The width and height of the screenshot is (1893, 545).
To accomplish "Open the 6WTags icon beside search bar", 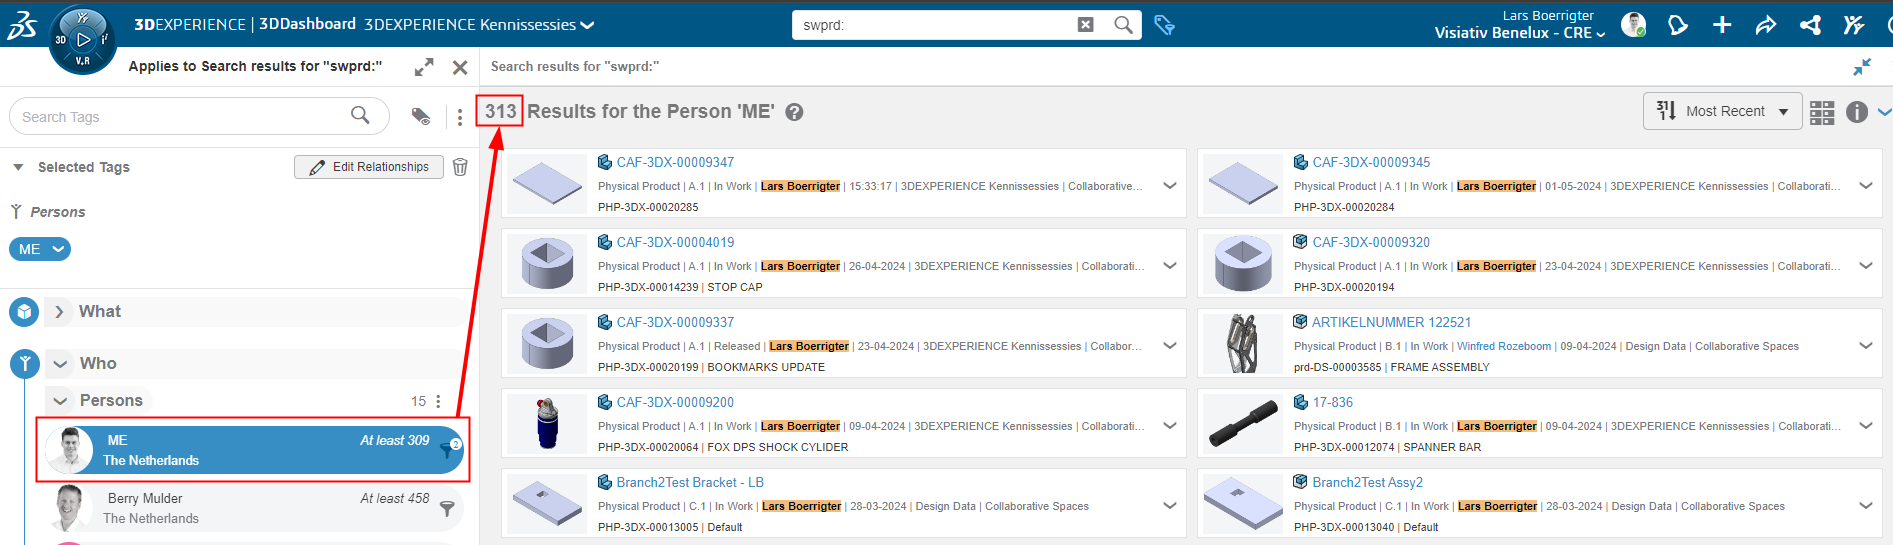I will pos(1164,25).
